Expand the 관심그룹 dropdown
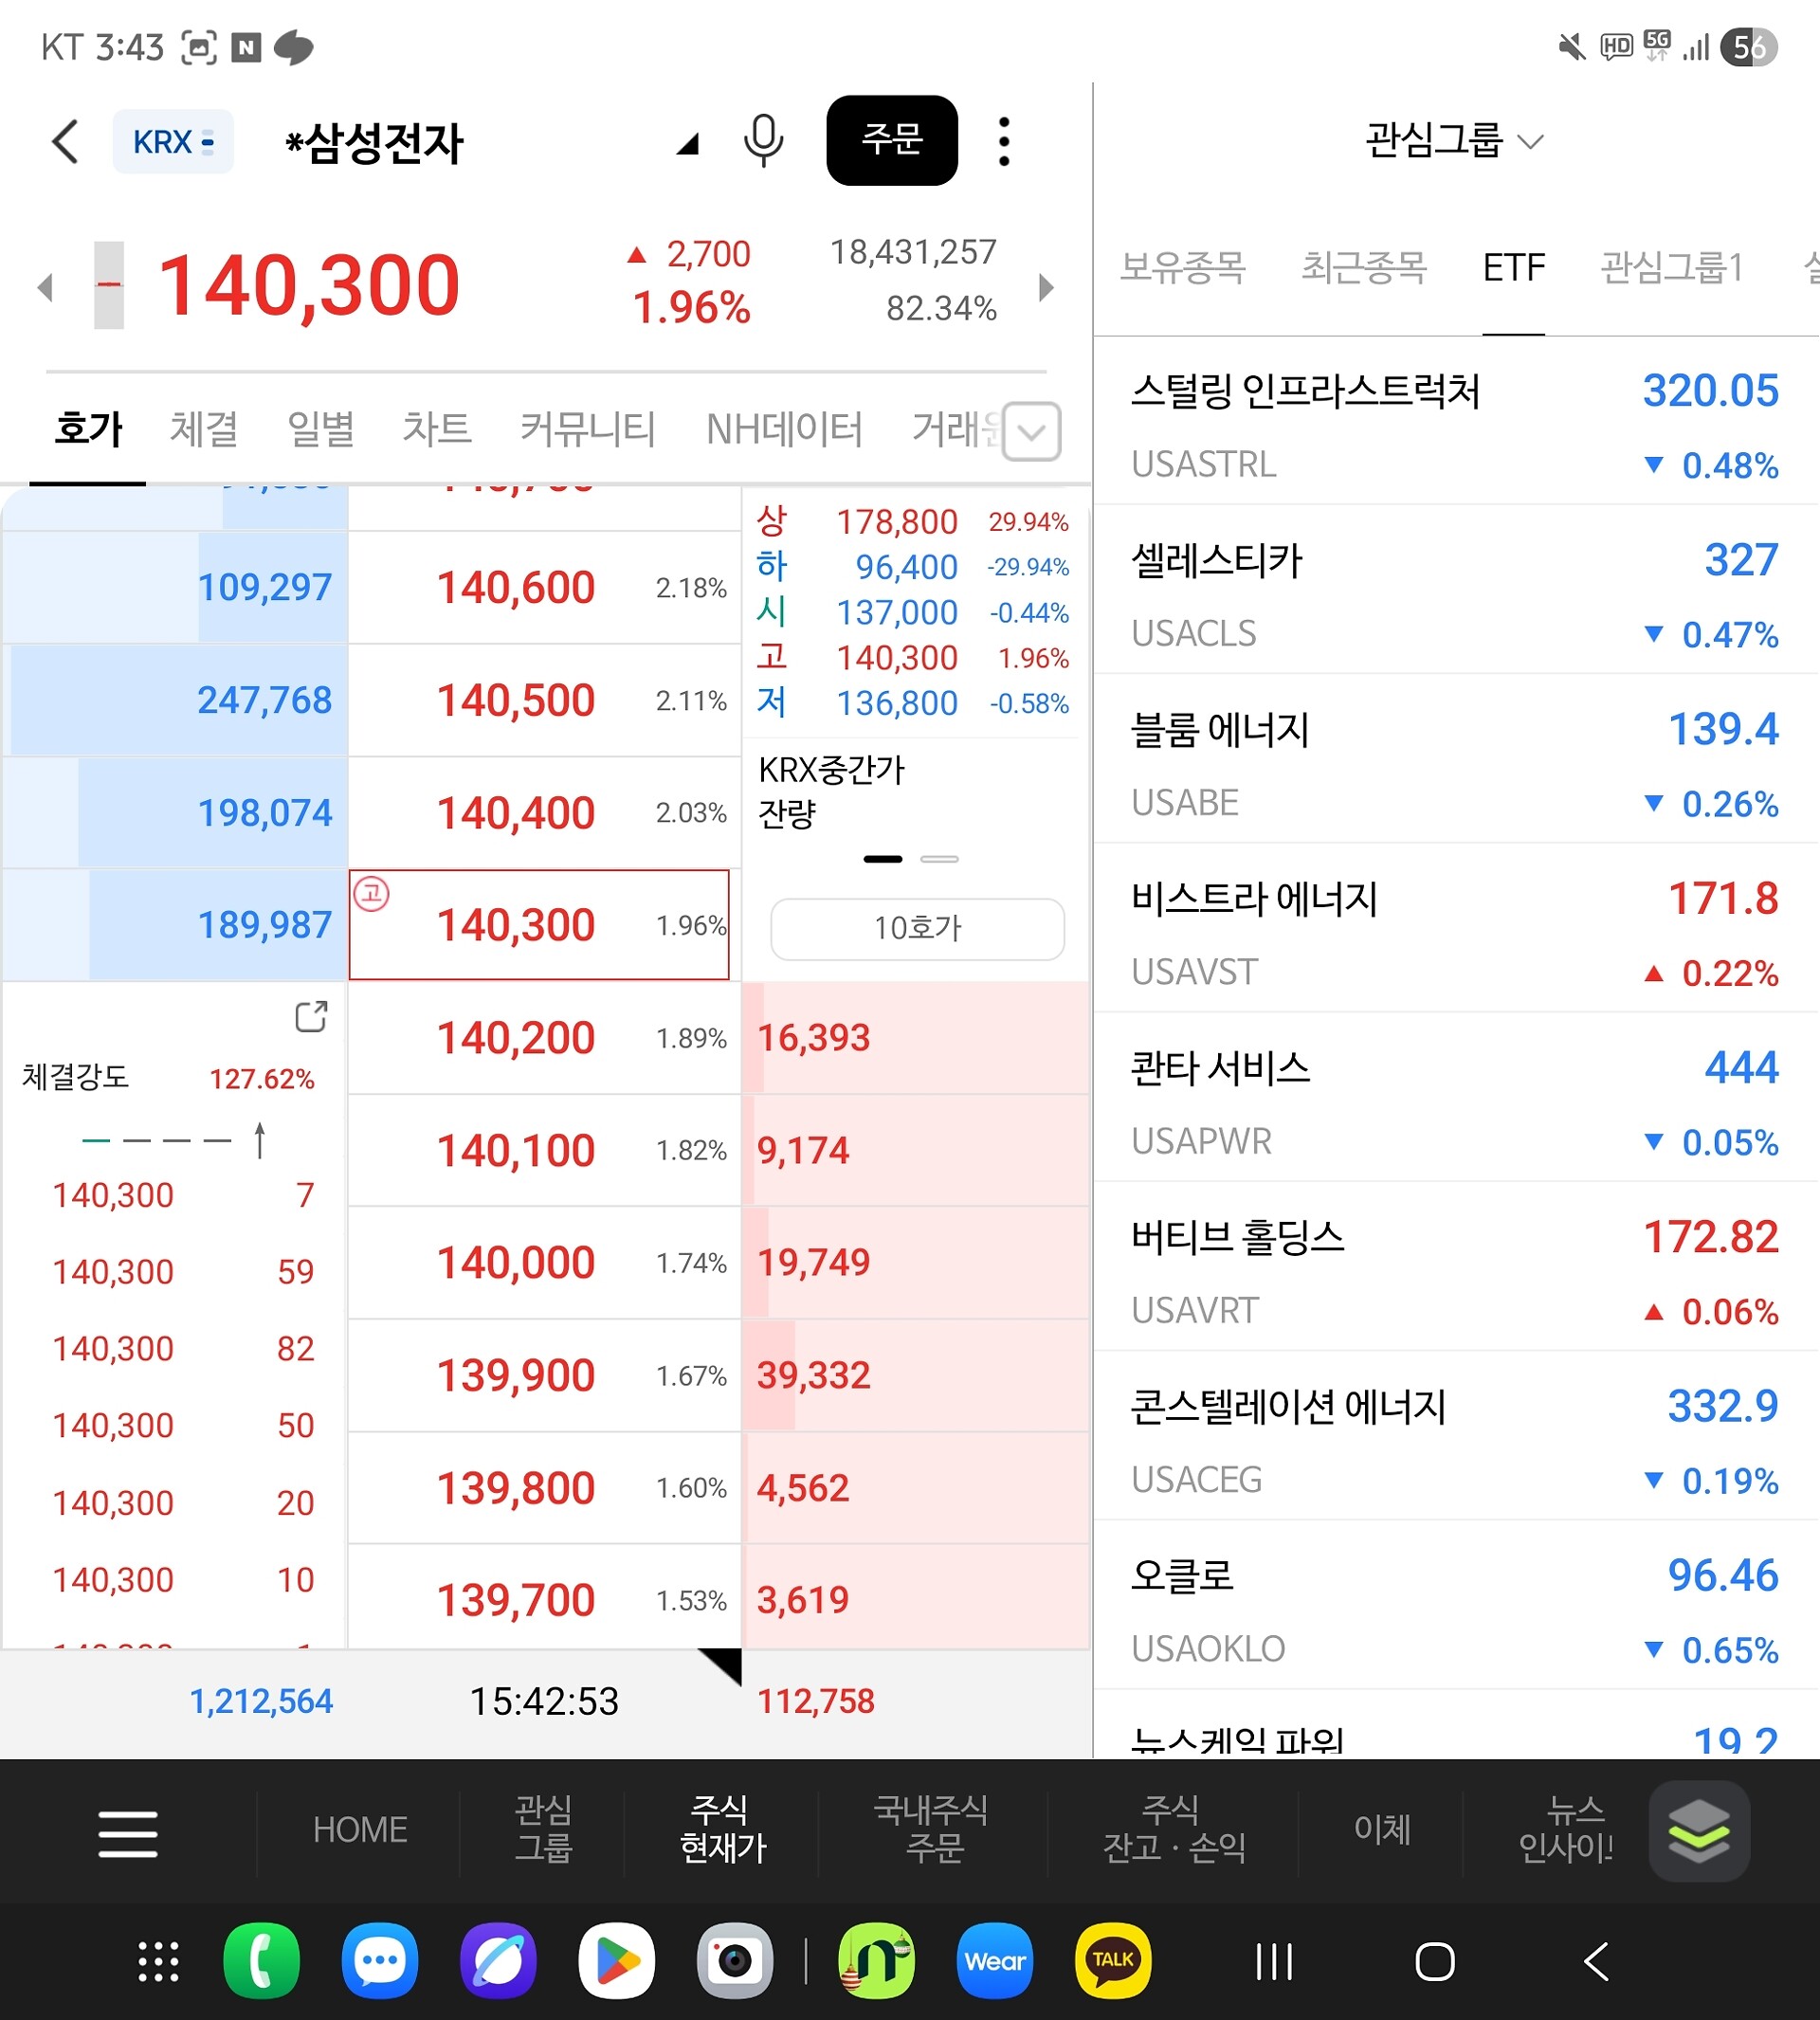Image resolution: width=1820 pixels, height=2020 pixels. 1454,141
